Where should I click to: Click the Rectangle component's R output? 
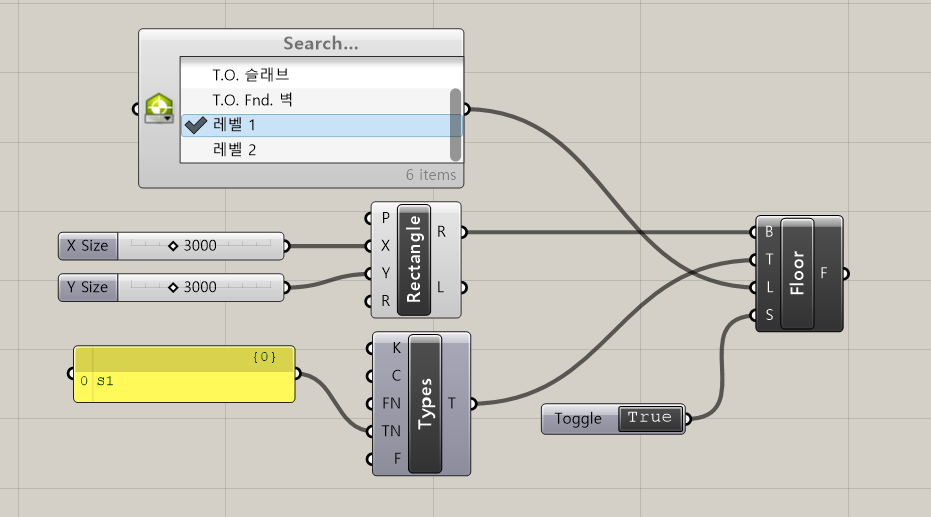442,232
